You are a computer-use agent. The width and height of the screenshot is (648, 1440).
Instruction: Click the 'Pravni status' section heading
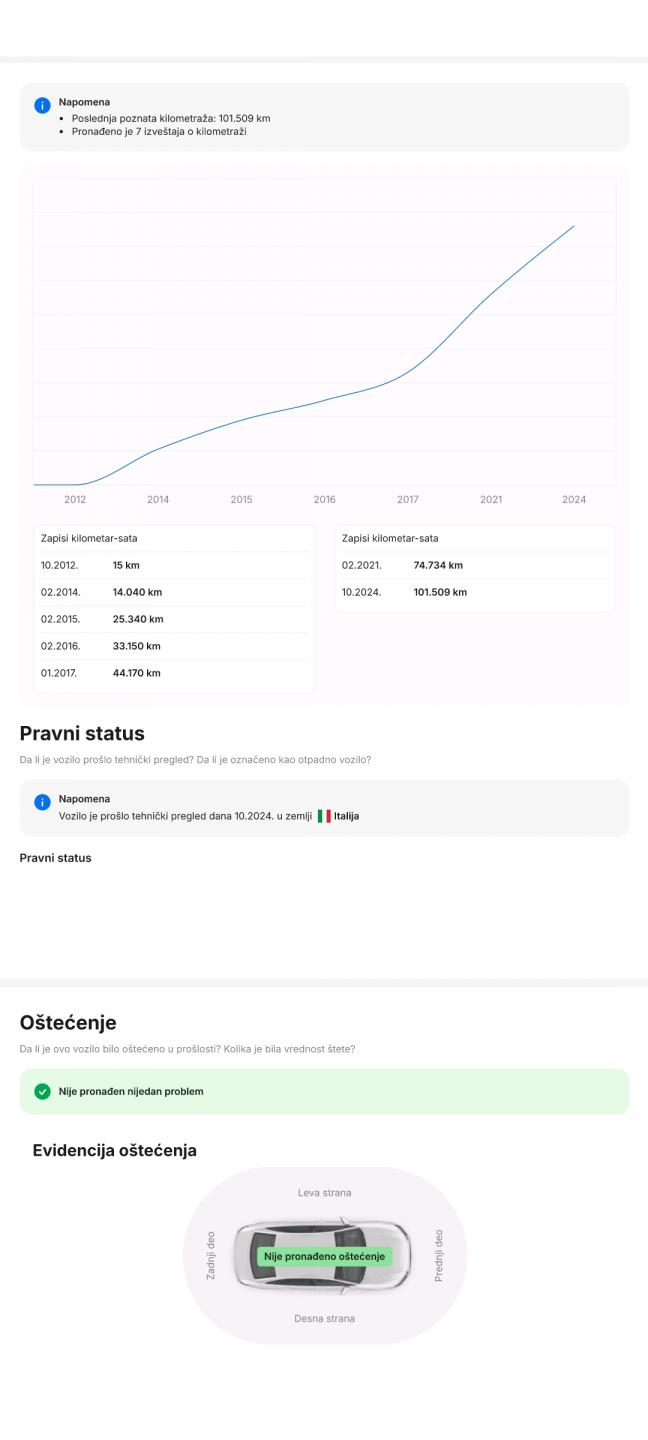[x=82, y=734]
